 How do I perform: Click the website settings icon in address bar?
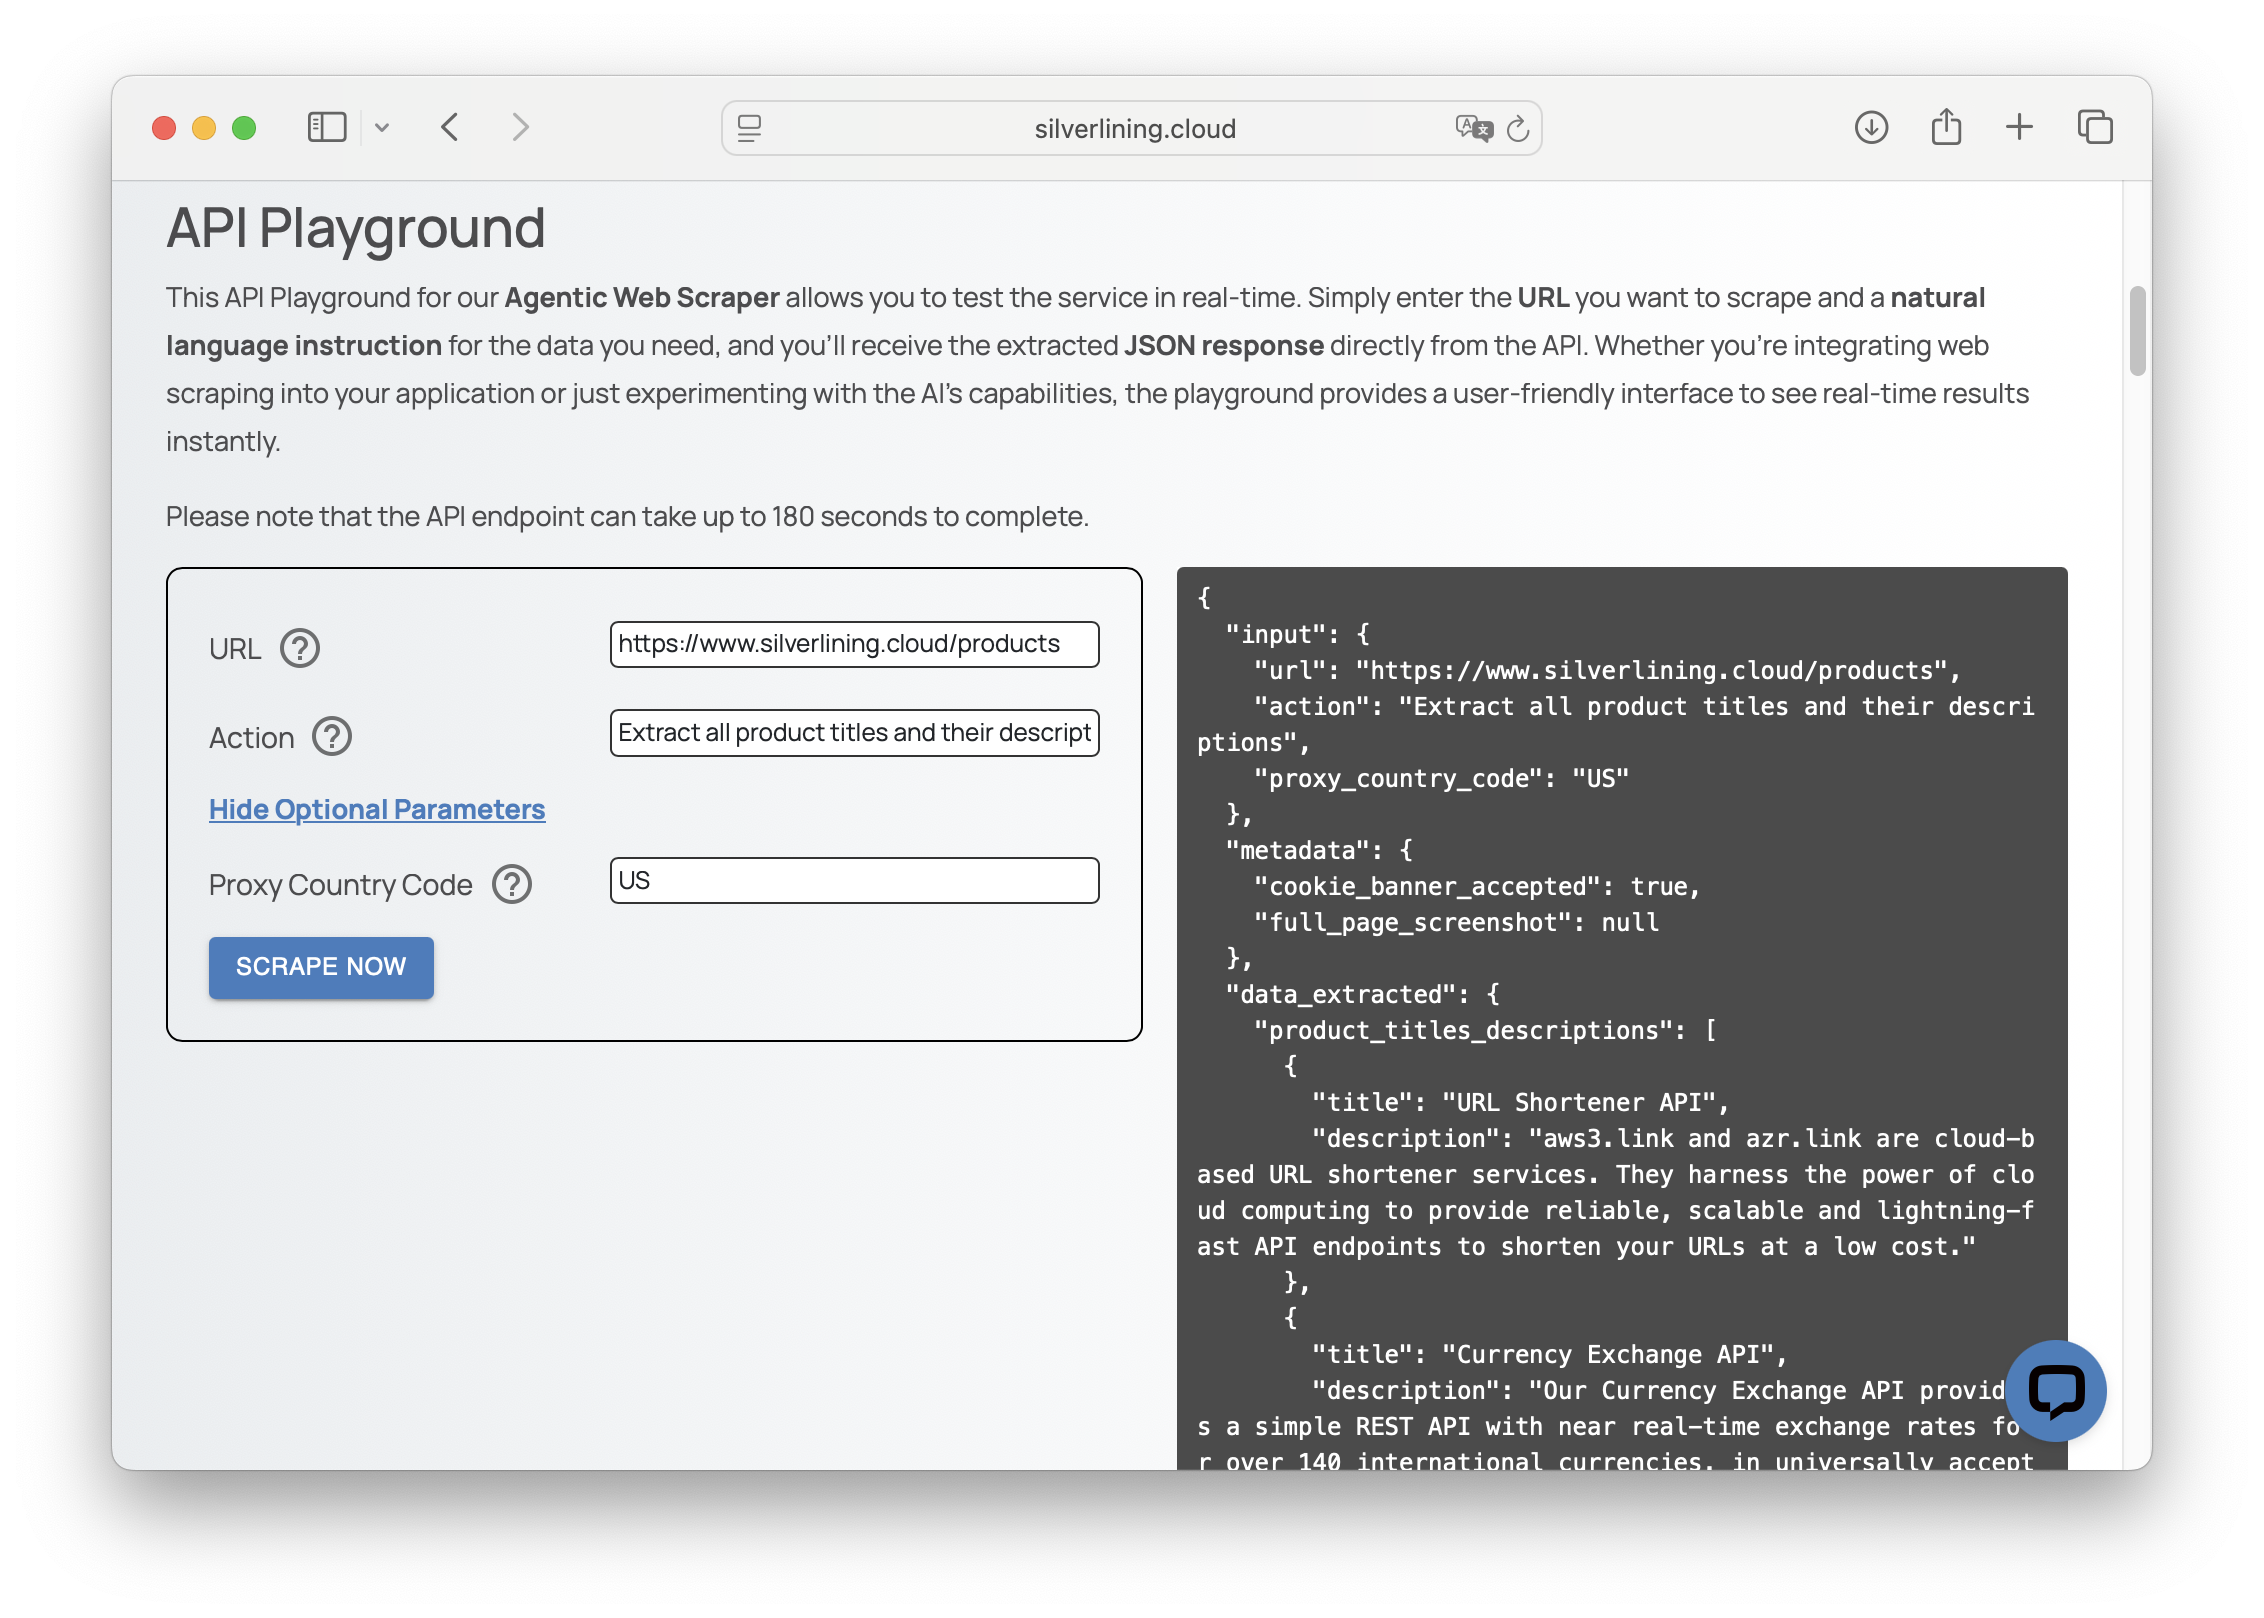click(x=749, y=128)
